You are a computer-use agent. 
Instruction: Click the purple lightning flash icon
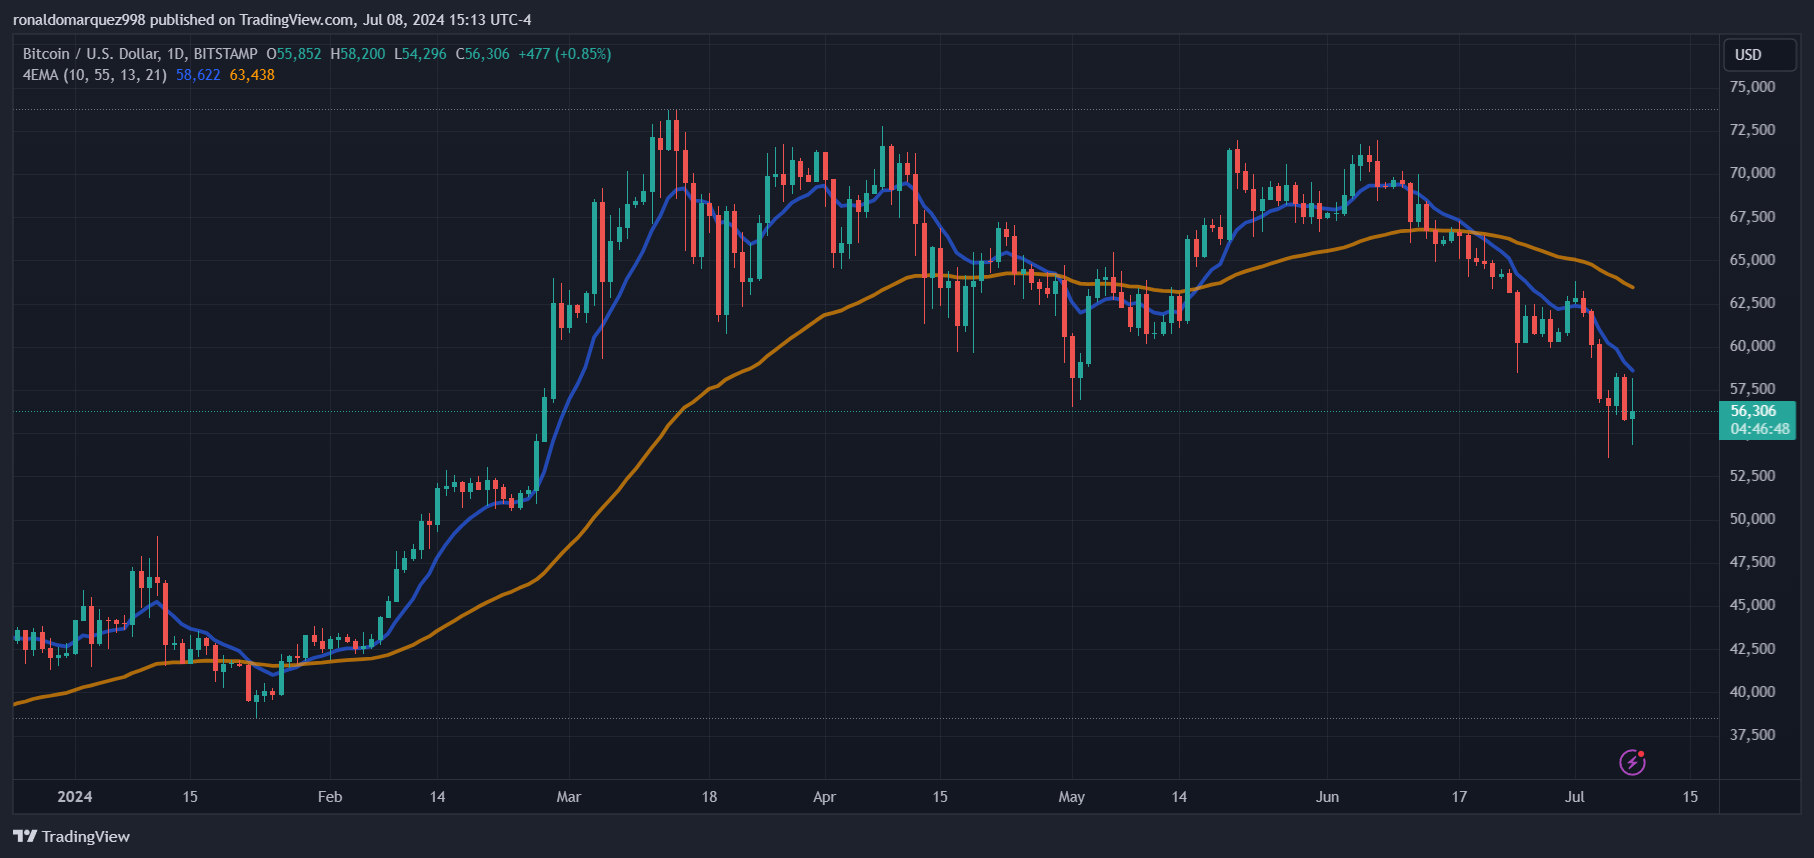(x=1632, y=763)
